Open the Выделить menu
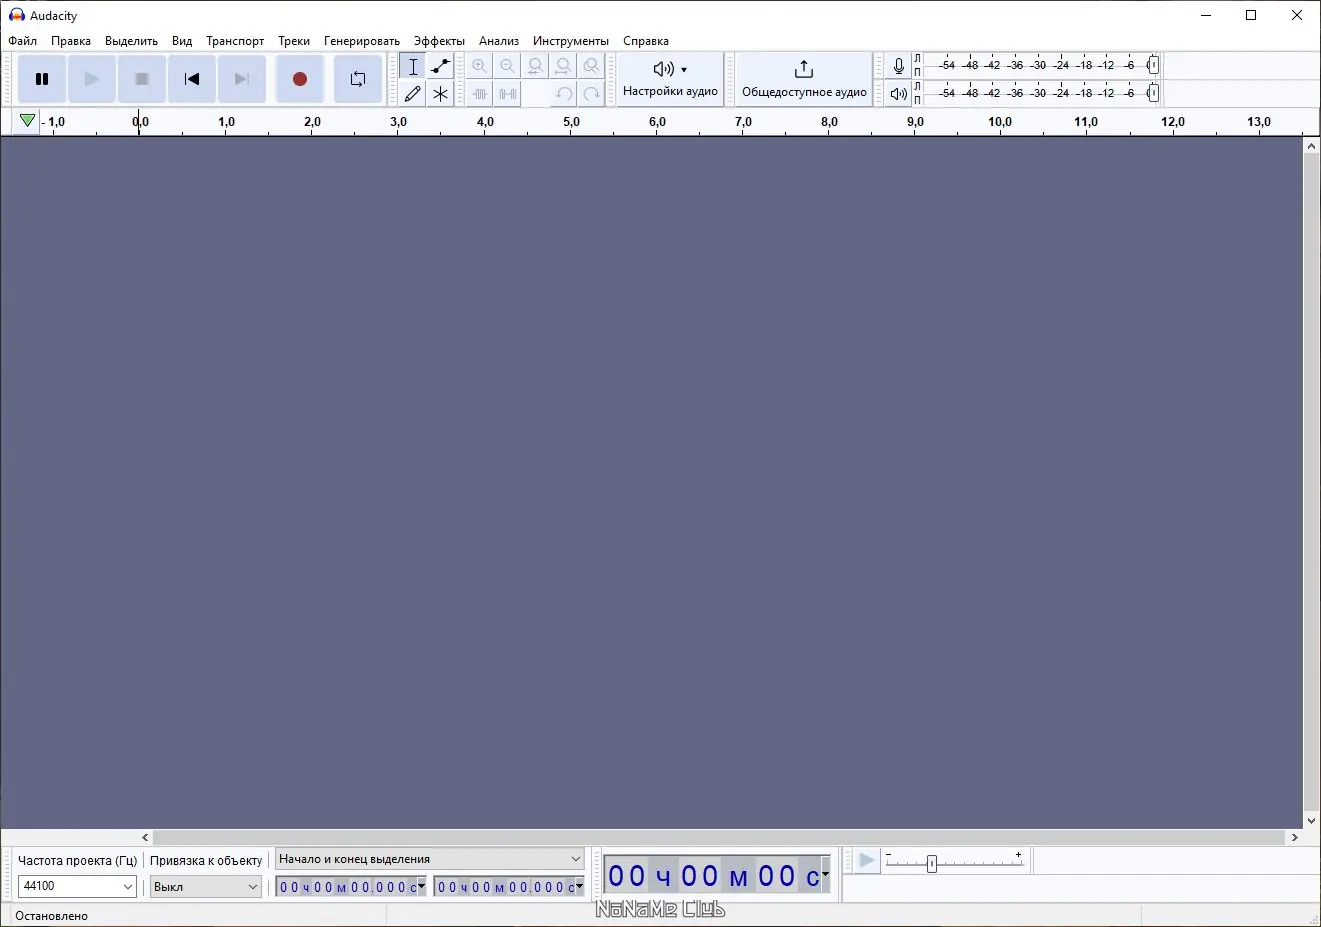 tap(131, 41)
